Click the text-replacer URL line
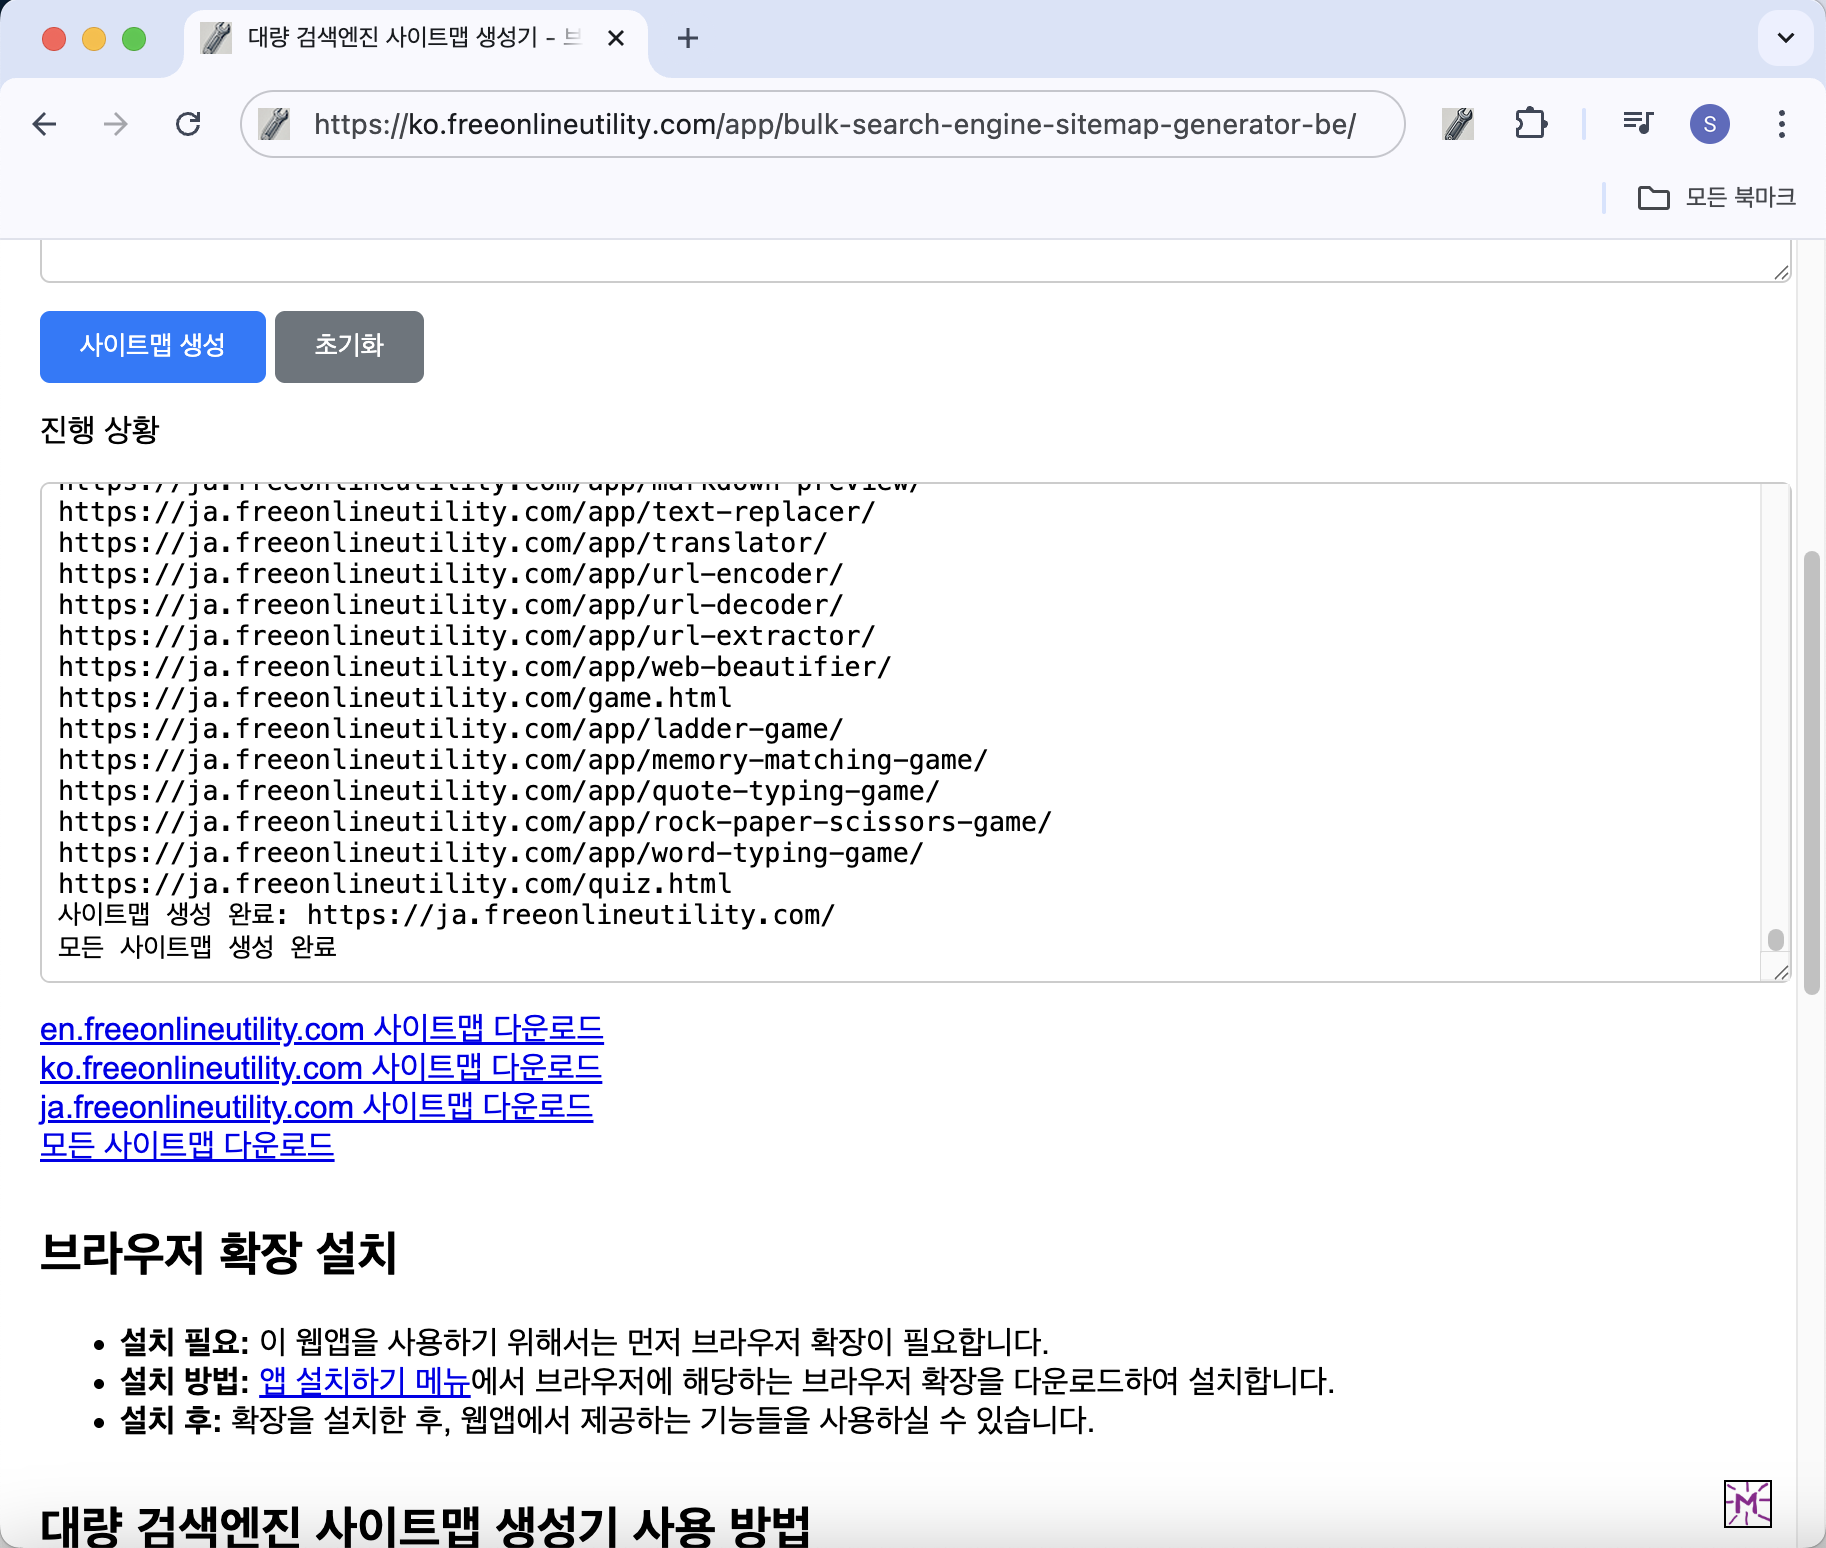Viewport: 1826px width, 1548px height. (467, 512)
